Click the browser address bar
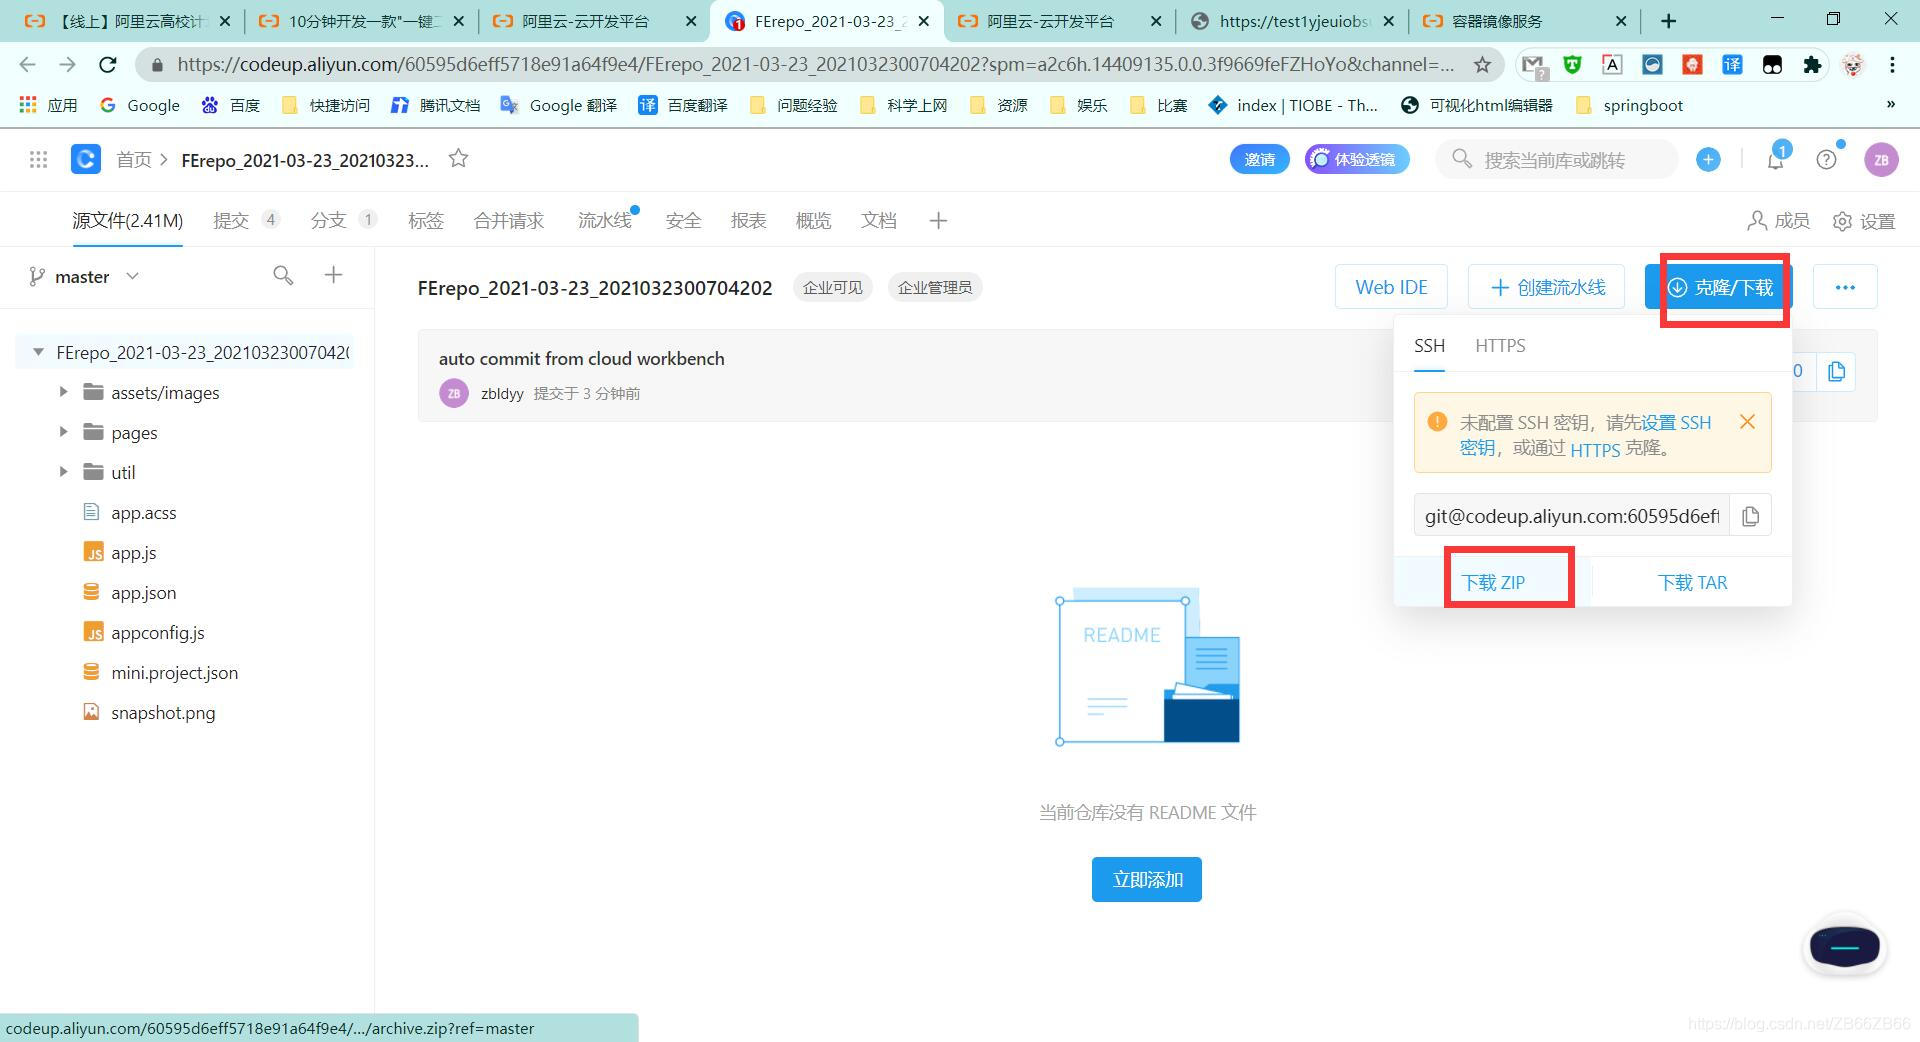 point(815,65)
